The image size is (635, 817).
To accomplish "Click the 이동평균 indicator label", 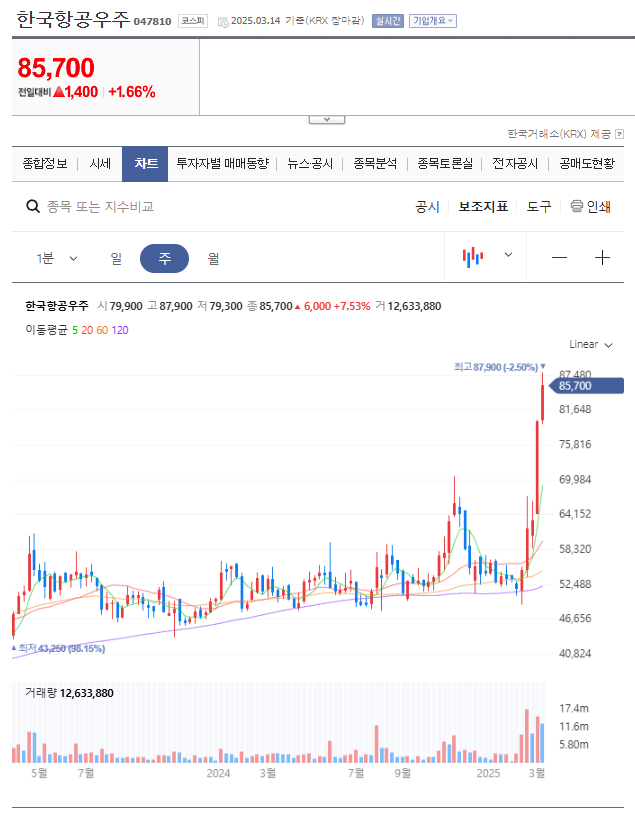I will point(46,330).
